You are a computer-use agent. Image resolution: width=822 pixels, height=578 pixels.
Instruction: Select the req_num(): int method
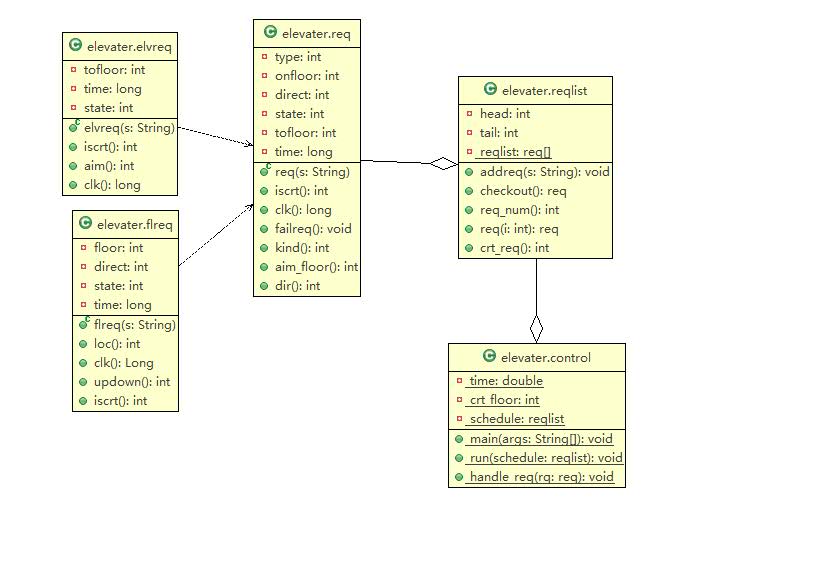coord(520,210)
